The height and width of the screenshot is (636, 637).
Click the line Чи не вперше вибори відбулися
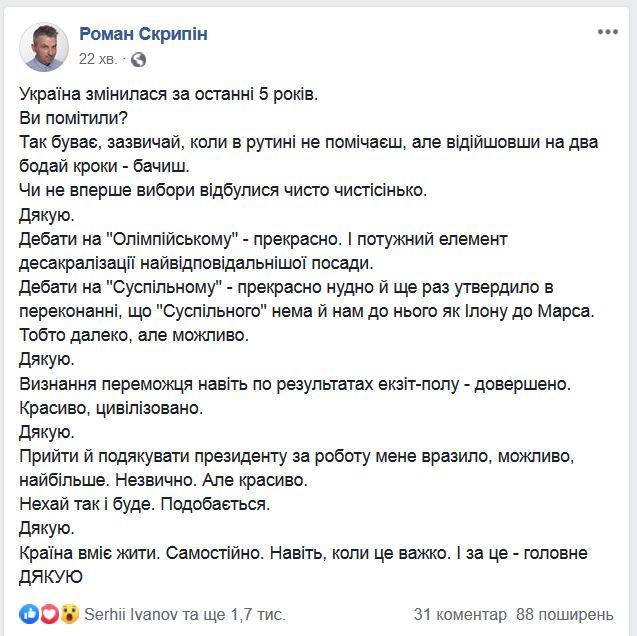coord(223,190)
